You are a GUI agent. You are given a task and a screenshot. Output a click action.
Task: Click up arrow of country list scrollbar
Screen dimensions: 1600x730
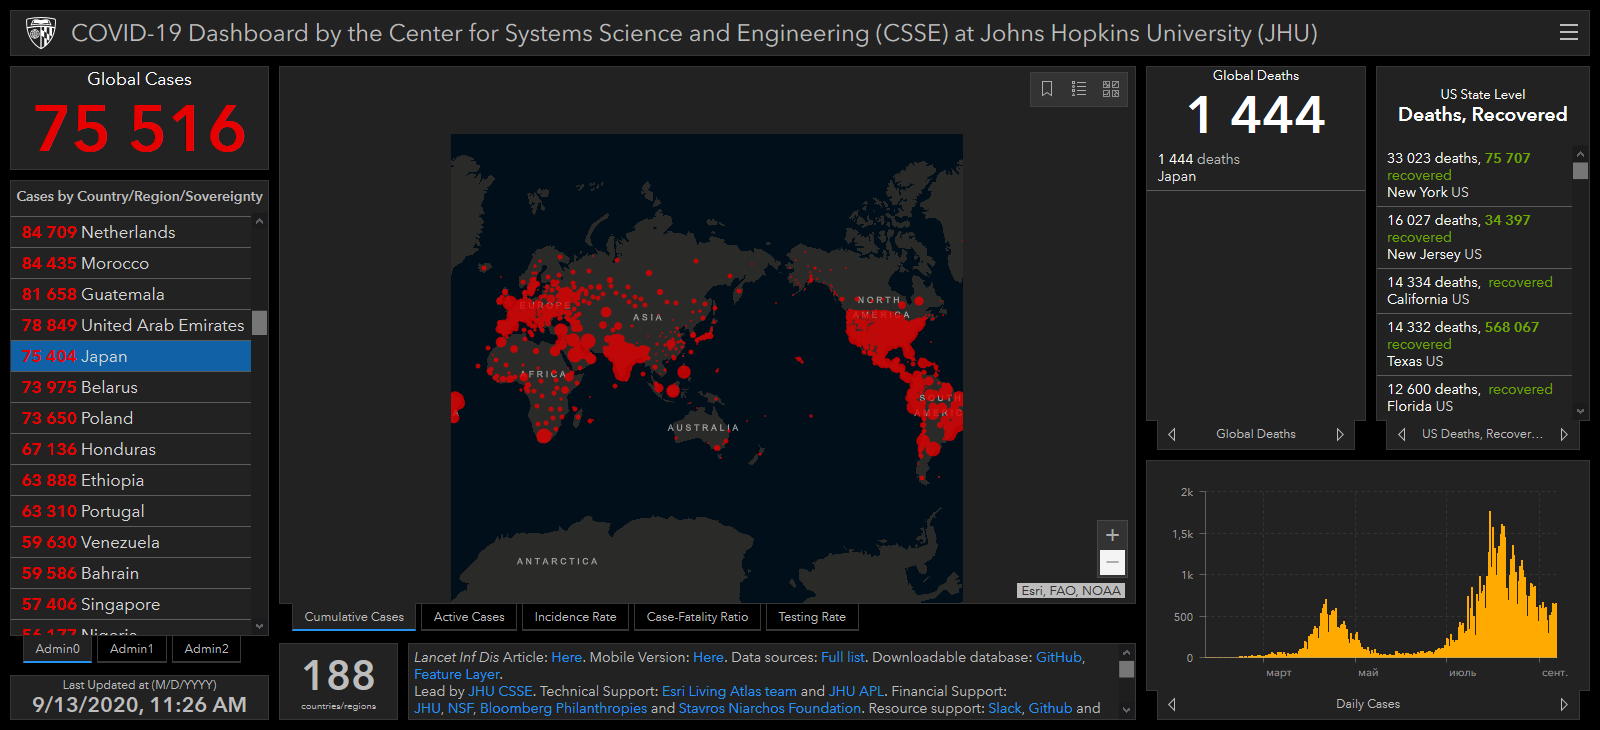click(x=260, y=222)
